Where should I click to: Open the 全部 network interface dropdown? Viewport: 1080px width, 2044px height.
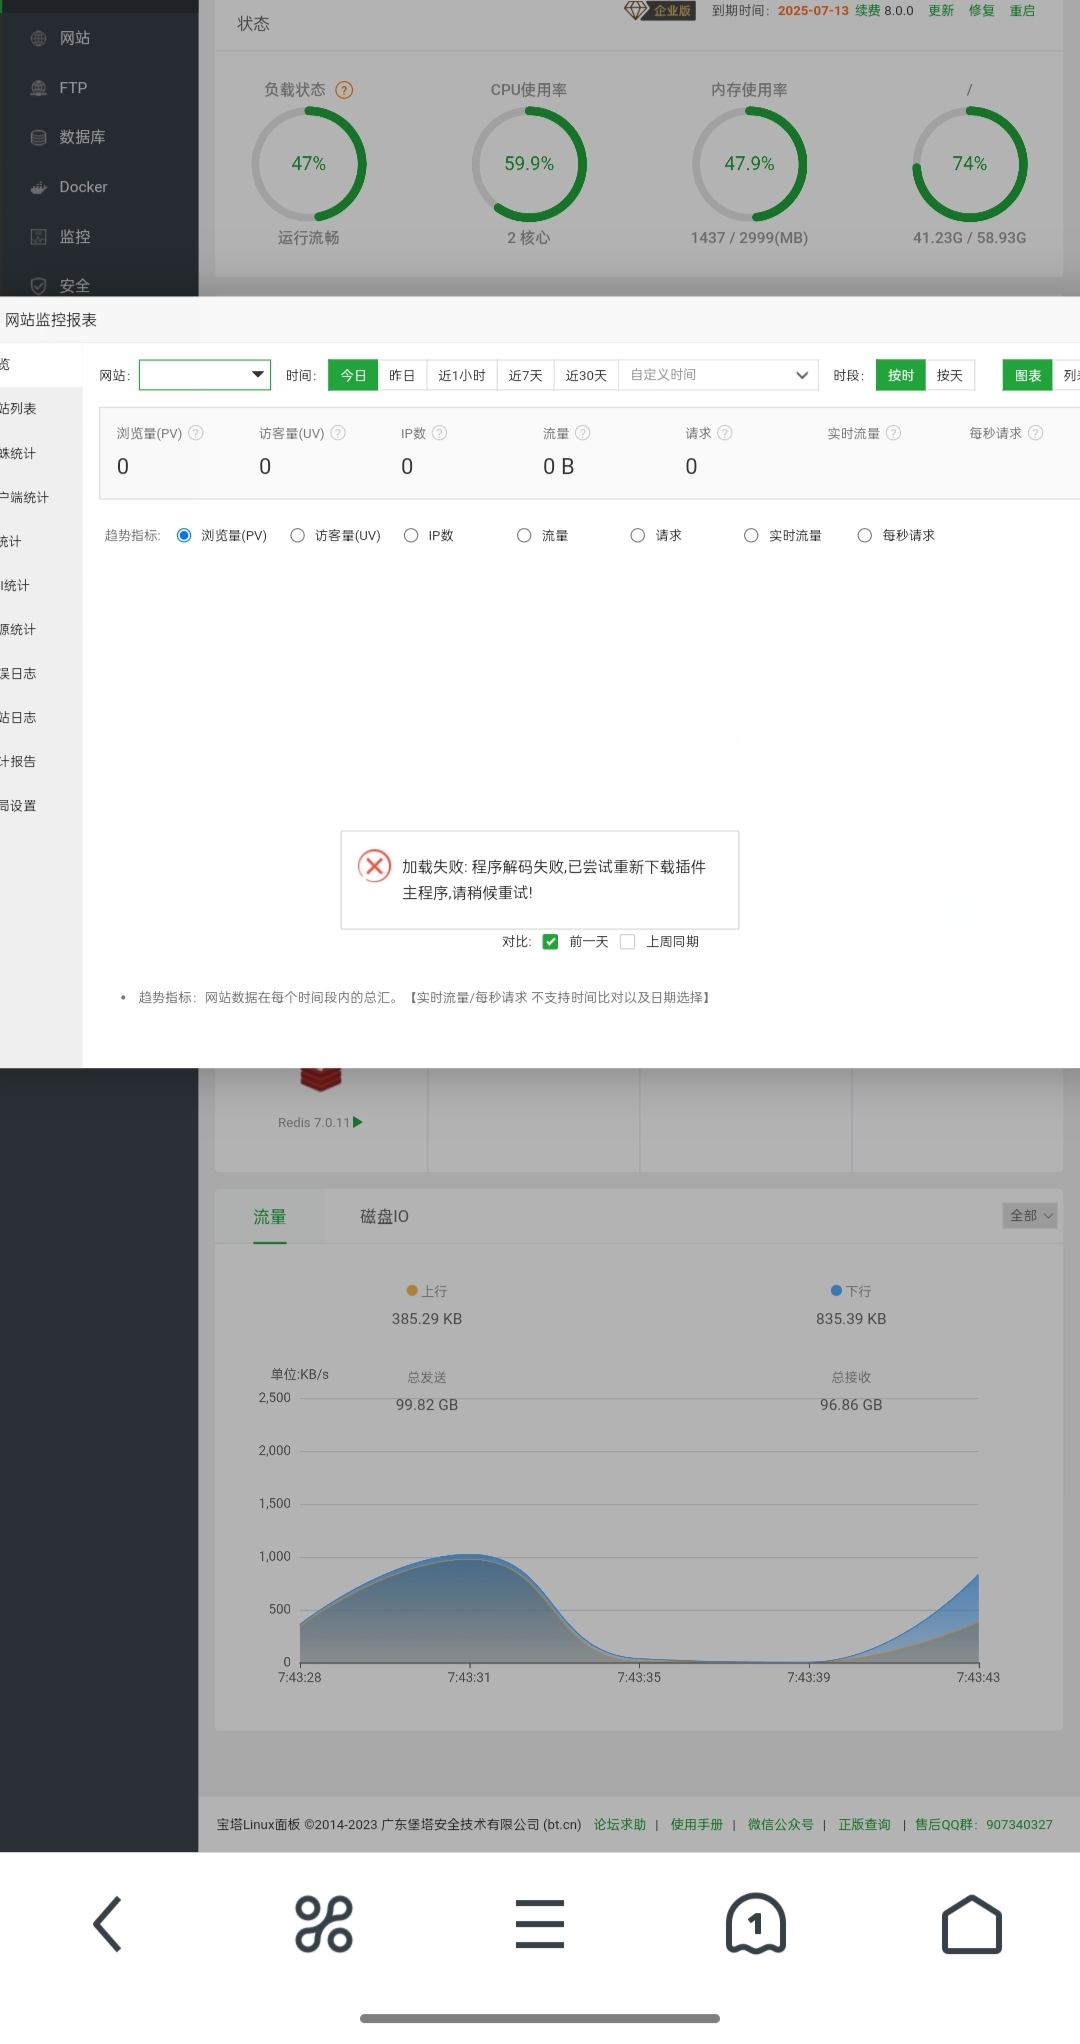1030,1216
